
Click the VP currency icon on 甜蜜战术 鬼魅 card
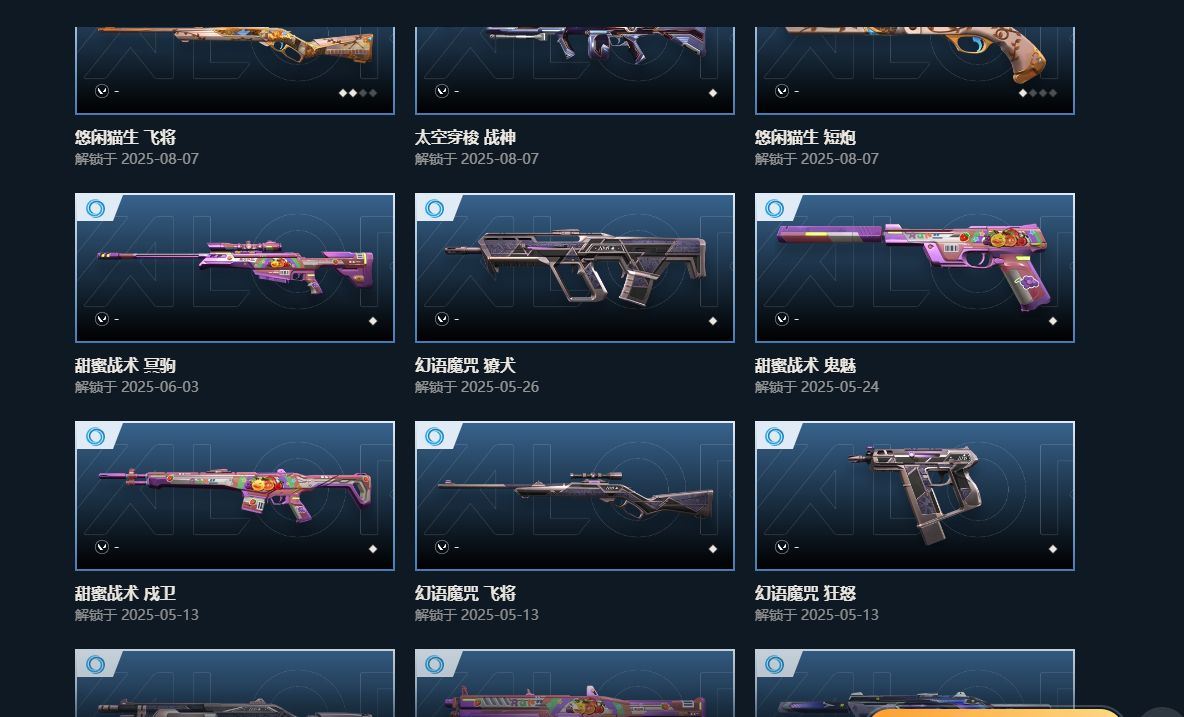tap(782, 319)
